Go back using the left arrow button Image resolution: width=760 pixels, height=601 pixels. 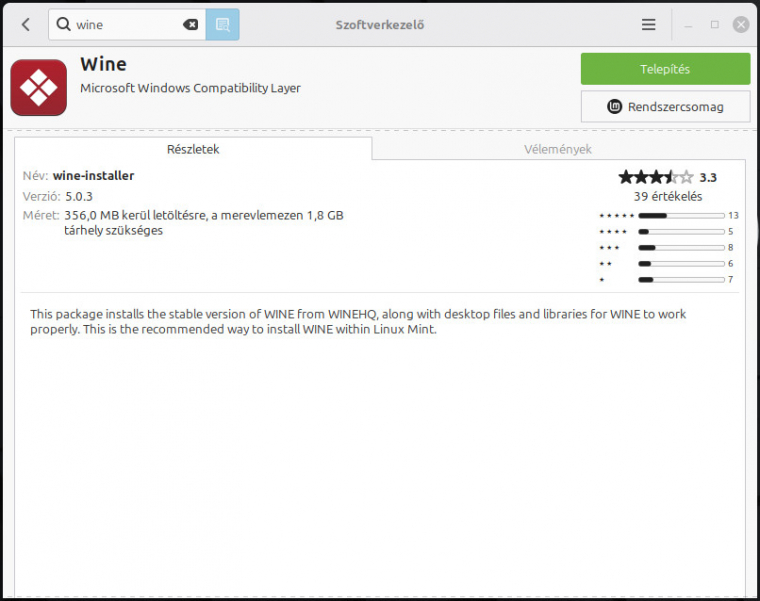26,24
